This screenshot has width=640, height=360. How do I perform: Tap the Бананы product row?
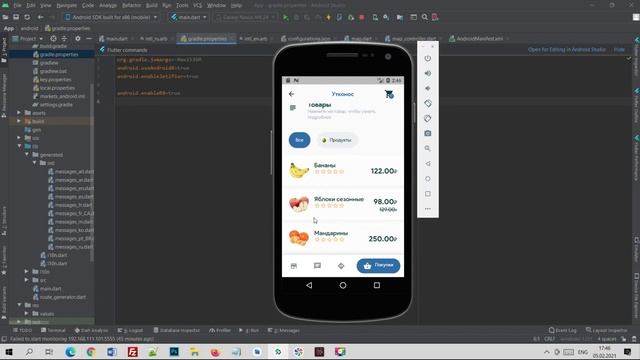coord(343,171)
